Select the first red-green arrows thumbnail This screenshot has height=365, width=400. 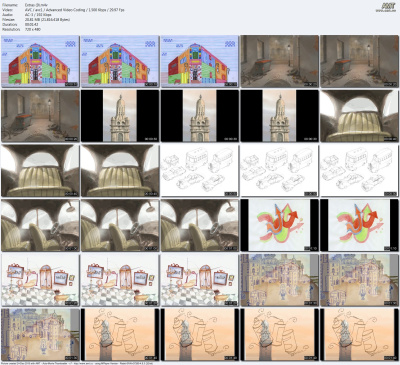(279, 225)
